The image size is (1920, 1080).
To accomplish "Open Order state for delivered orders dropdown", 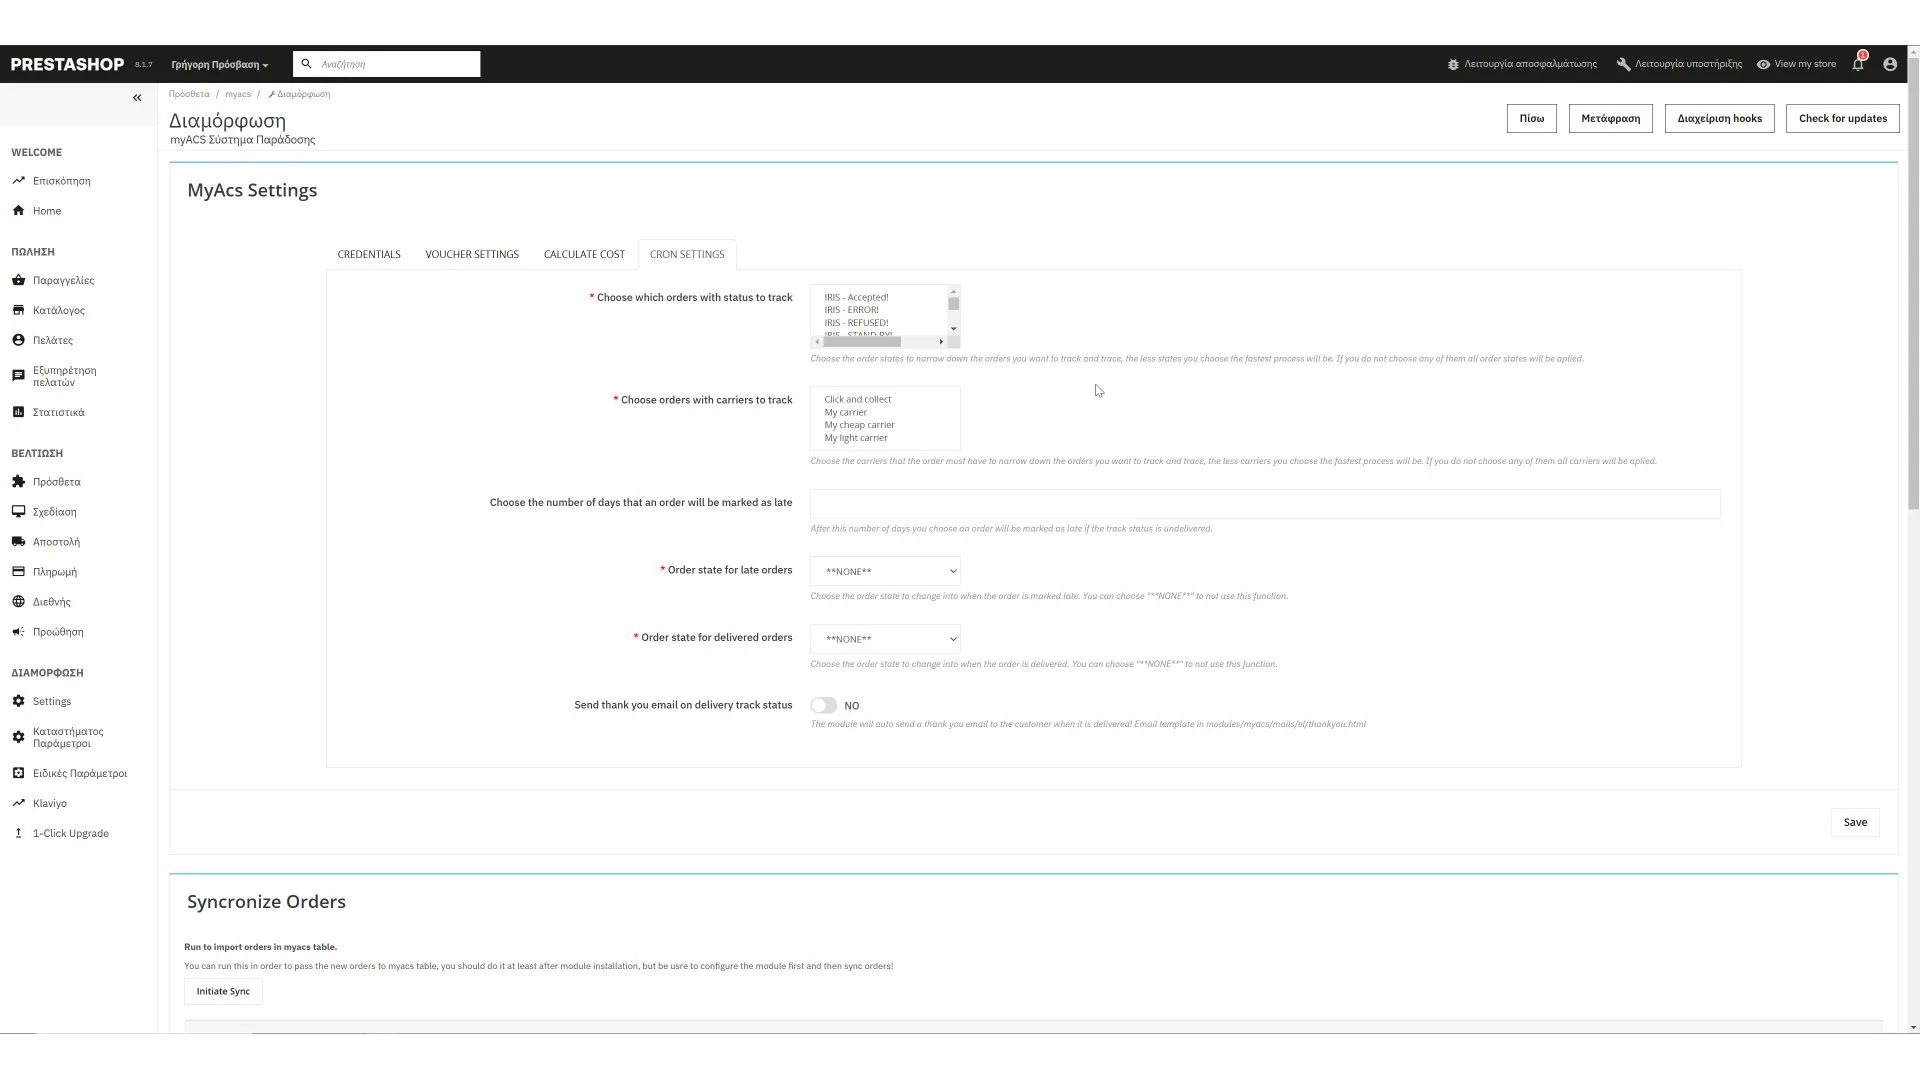I will (885, 639).
